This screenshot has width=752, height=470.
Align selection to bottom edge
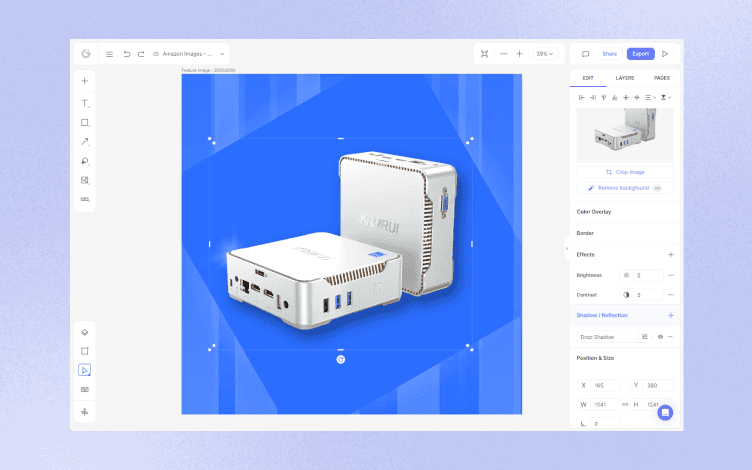click(x=614, y=97)
